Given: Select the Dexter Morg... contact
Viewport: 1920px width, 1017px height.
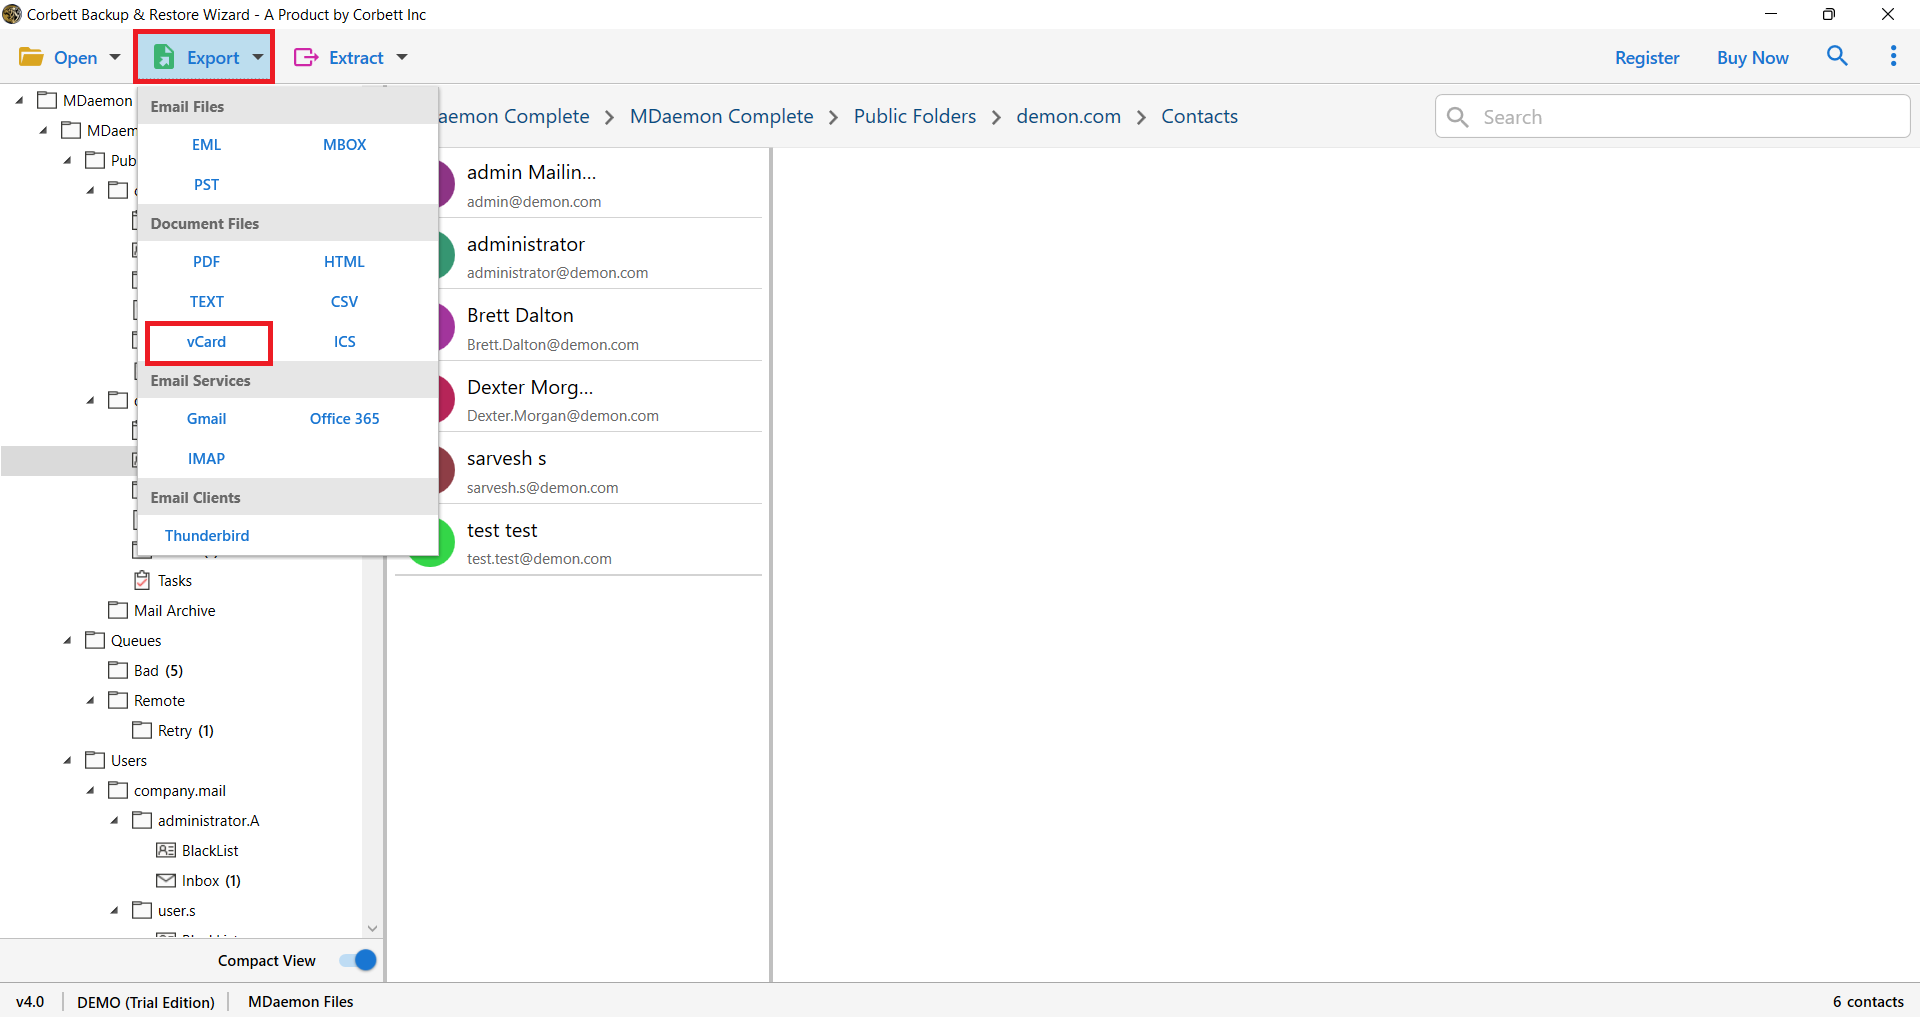Looking at the screenshot, I should click(x=580, y=399).
